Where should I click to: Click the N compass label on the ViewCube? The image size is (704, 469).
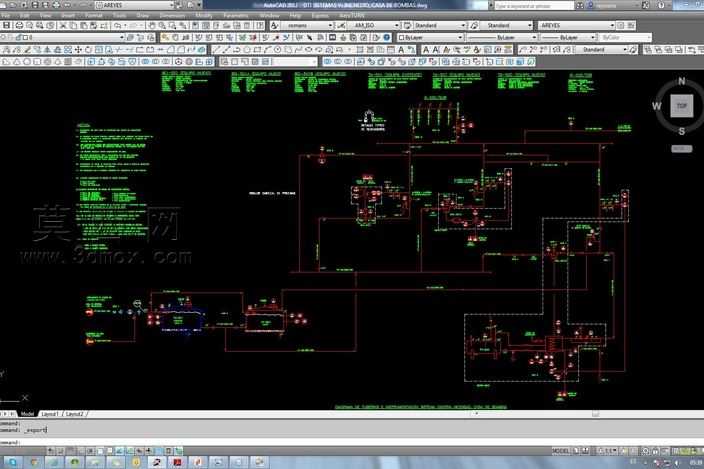click(x=682, y=81)
